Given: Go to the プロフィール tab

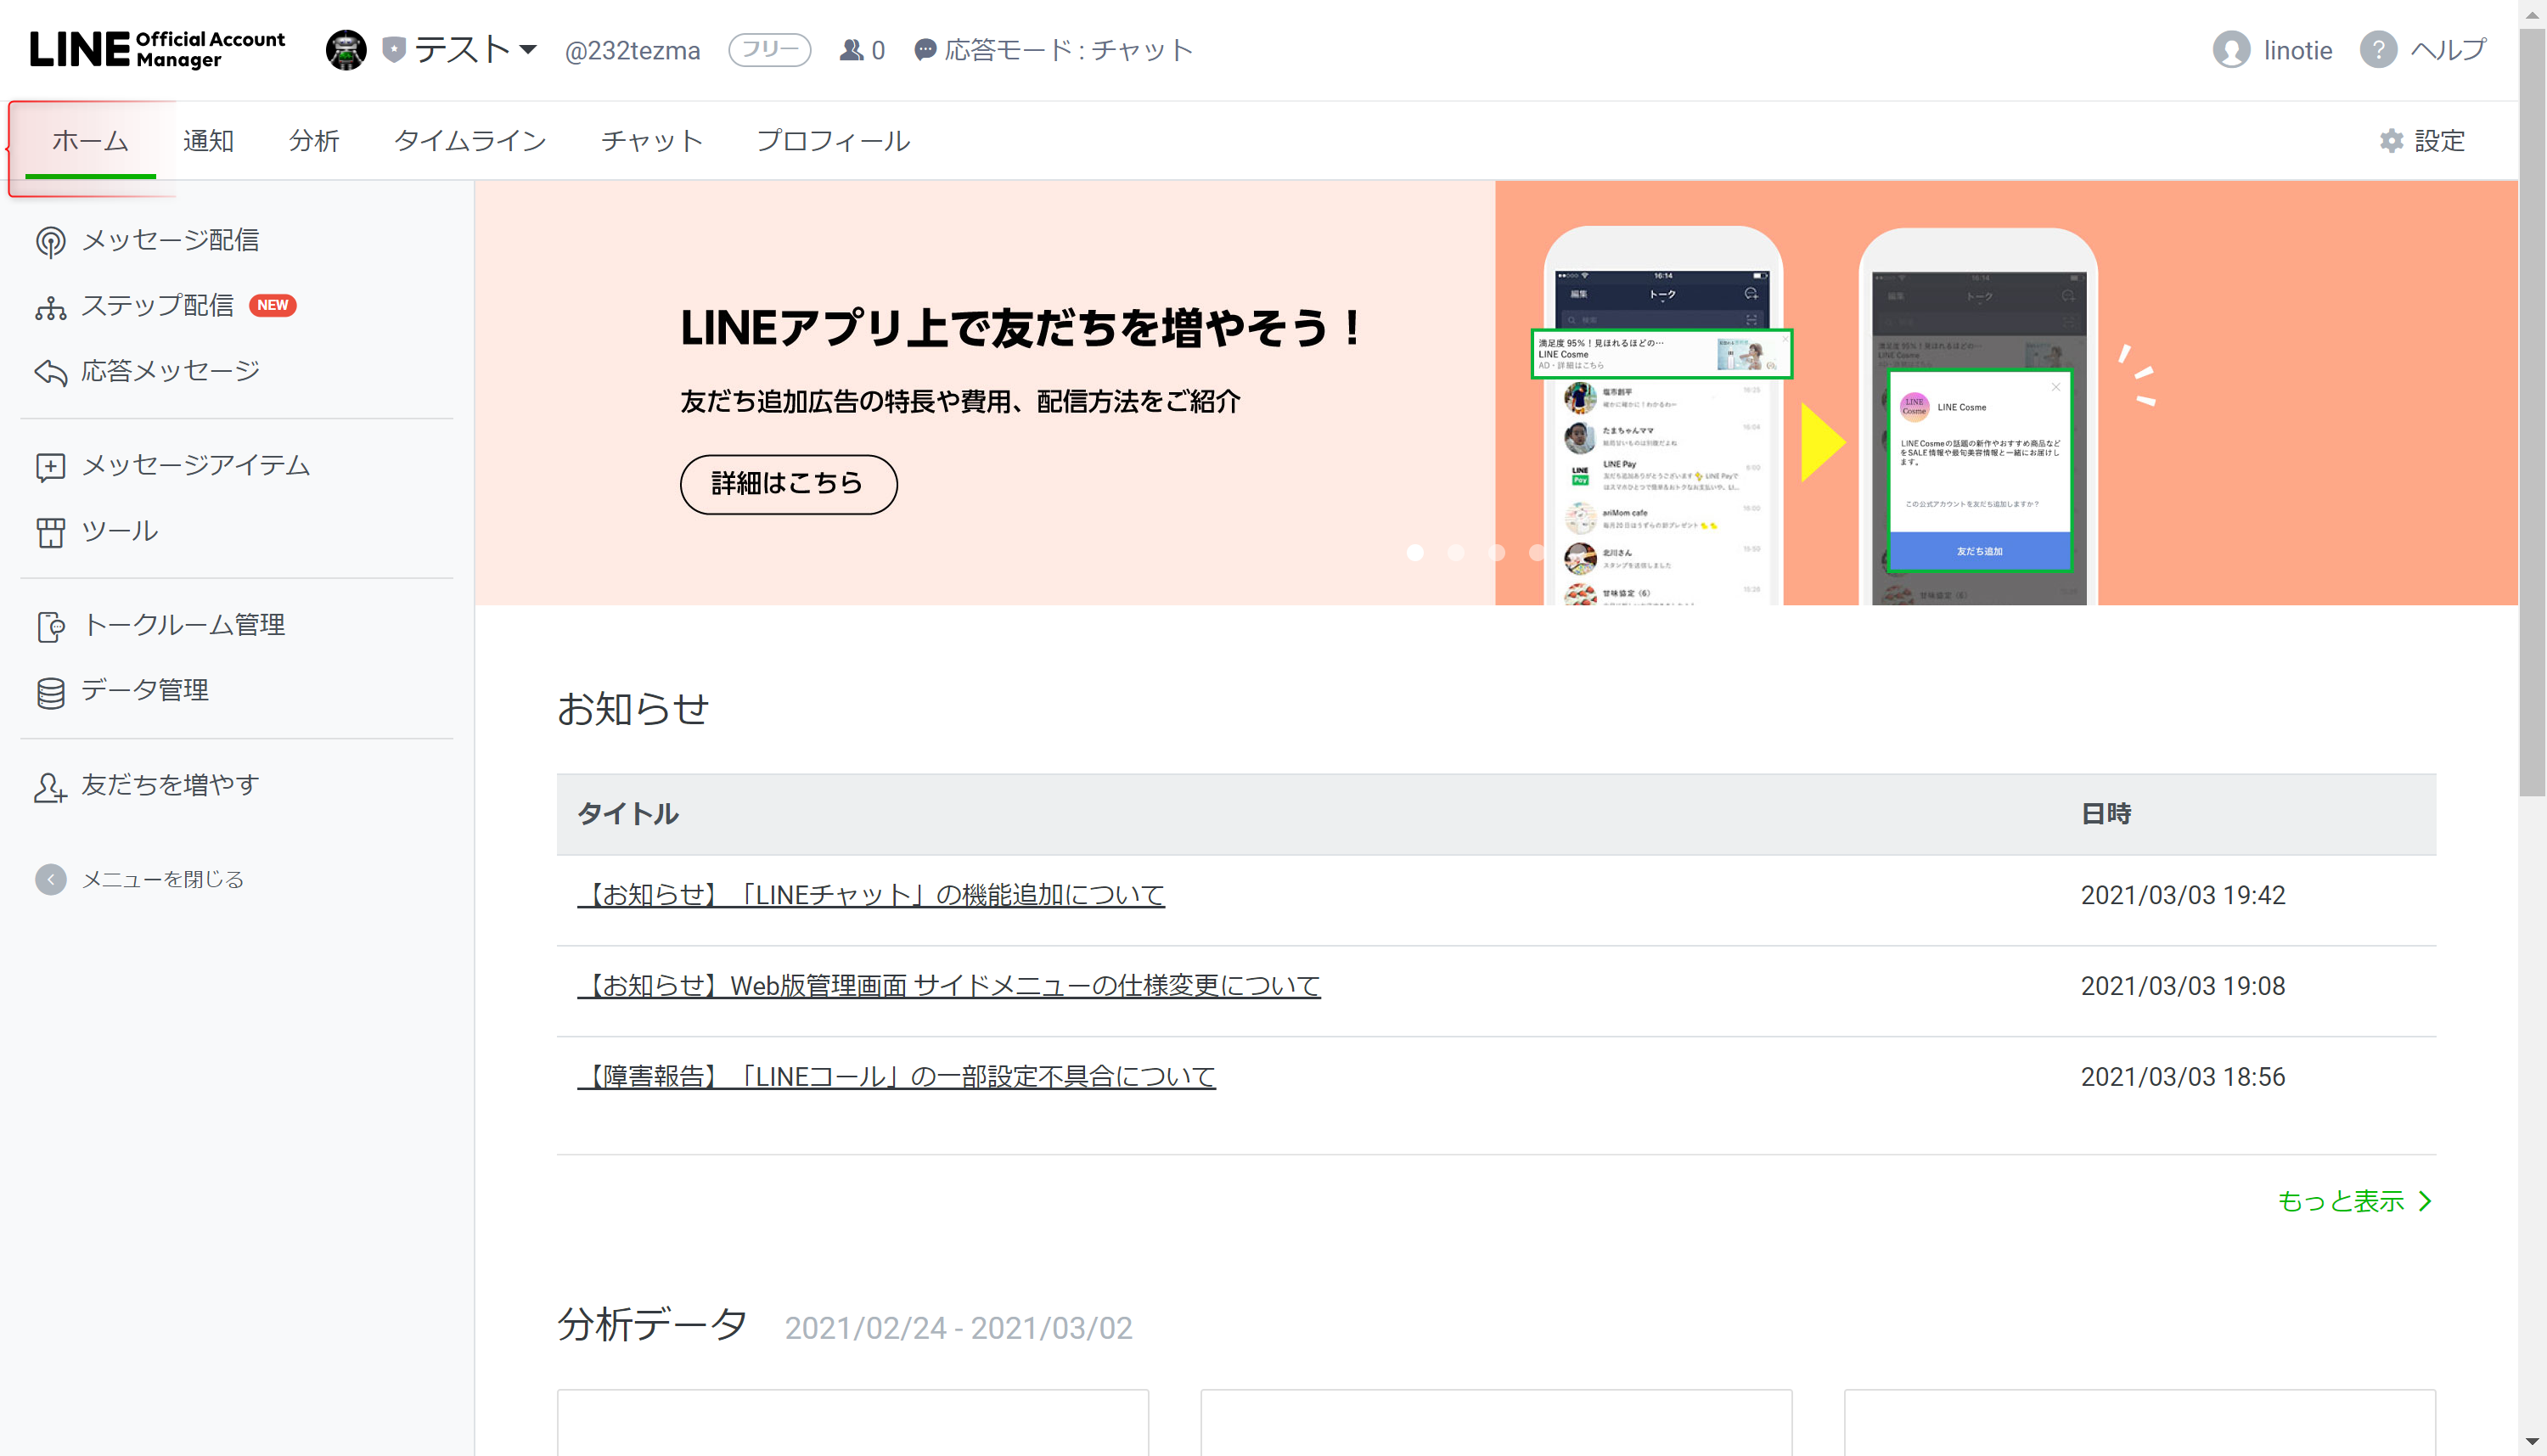Looking at the screenshot, I should 833,141.
